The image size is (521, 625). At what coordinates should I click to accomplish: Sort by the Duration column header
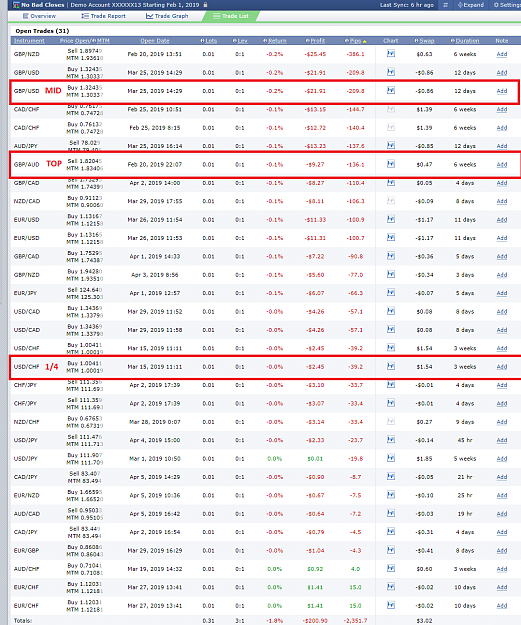(467, 41)
